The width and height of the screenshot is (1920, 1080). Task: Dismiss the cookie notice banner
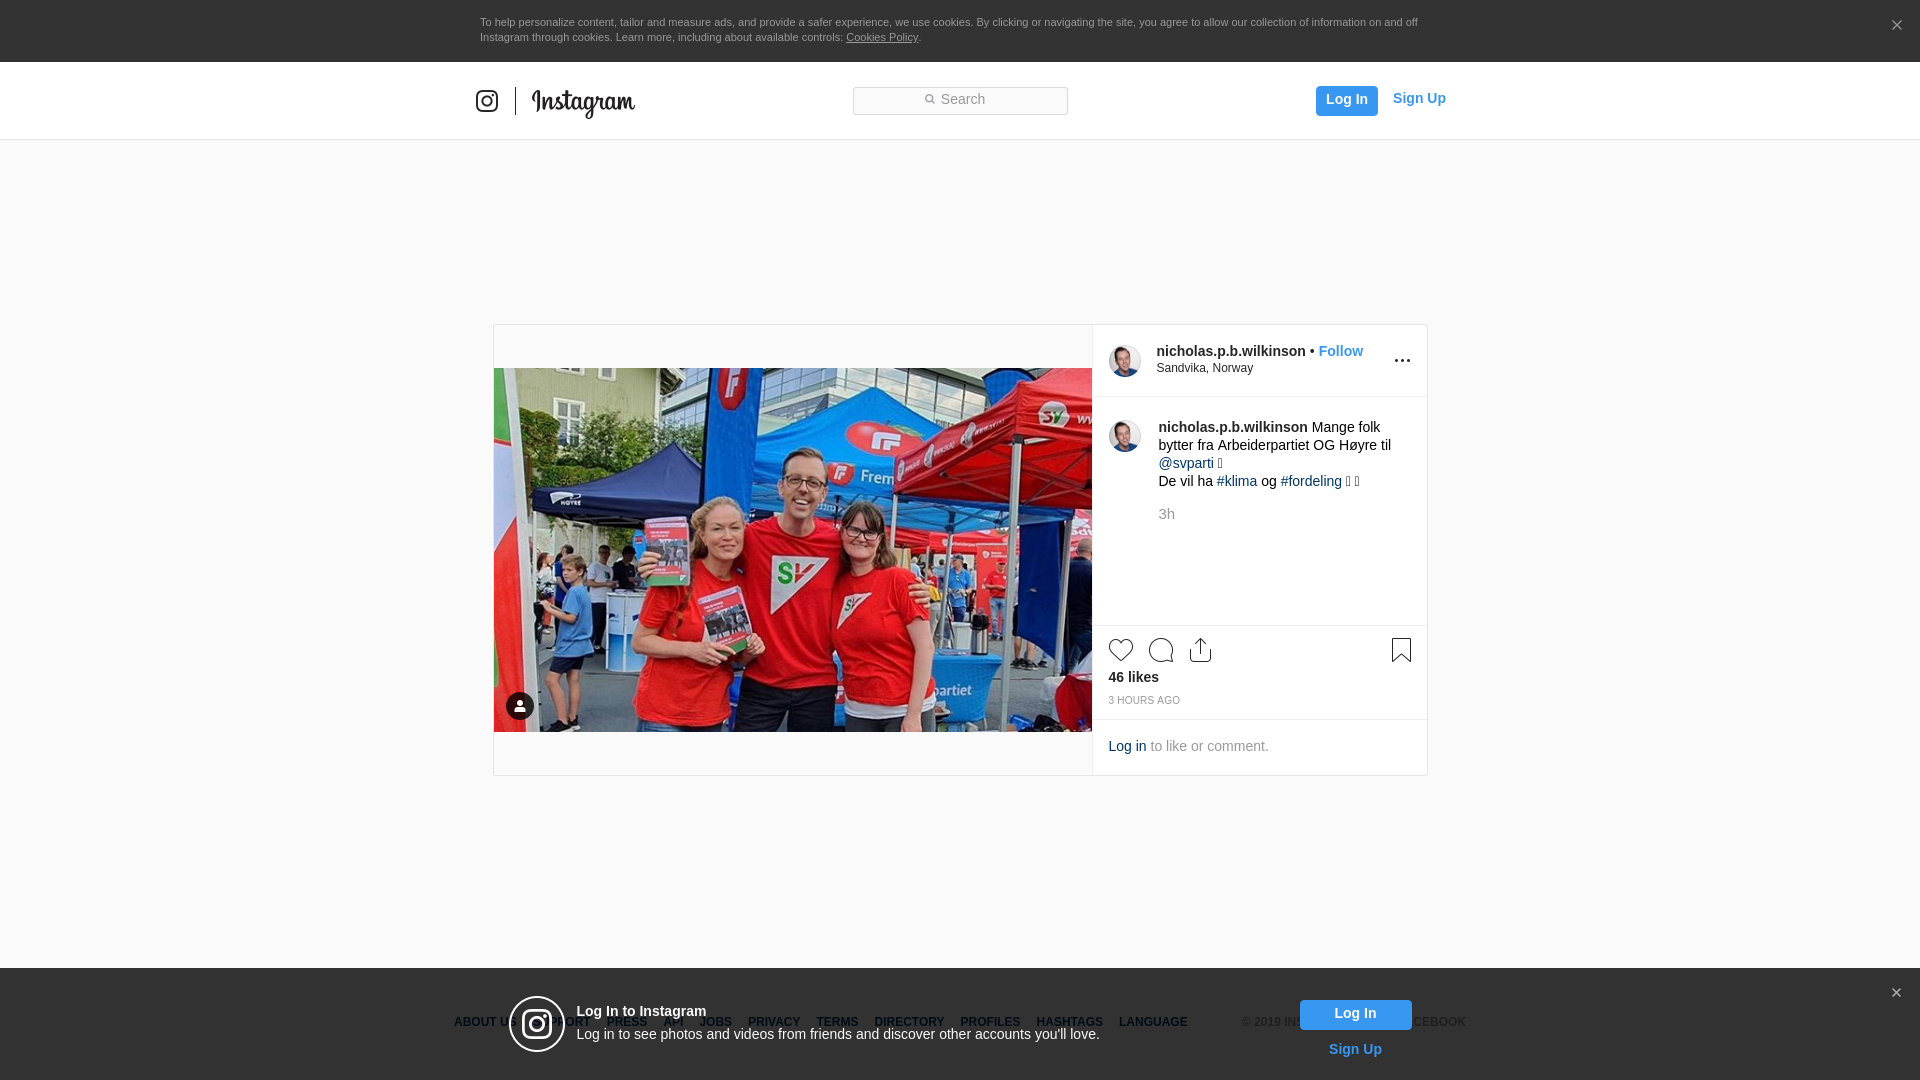[x=1896, y=25]
